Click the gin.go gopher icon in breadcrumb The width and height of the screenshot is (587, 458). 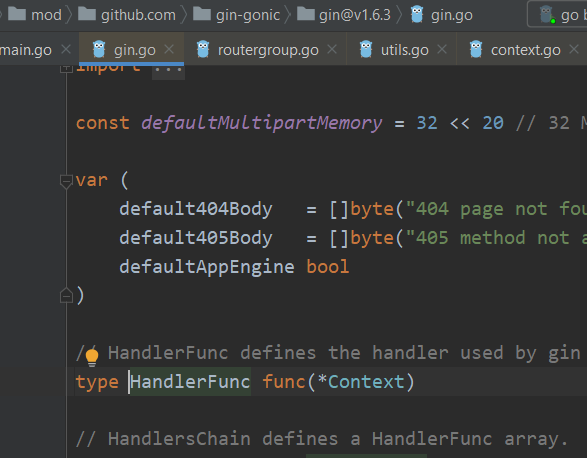tap(417, 15)
